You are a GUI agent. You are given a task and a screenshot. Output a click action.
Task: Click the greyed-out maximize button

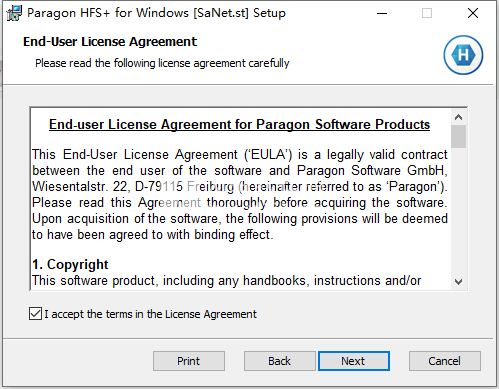(x=427, y=13)
